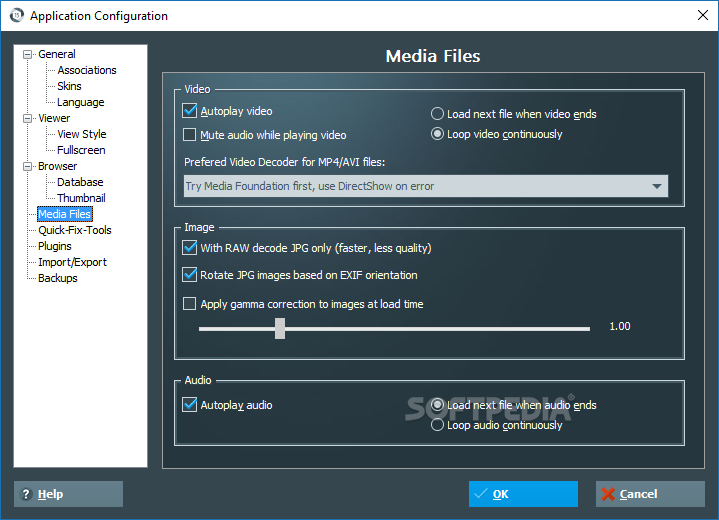The width and height of the screenshot is (719, 520).
Task: Open the Thumbnail settings page
Action: click(81, 198)
